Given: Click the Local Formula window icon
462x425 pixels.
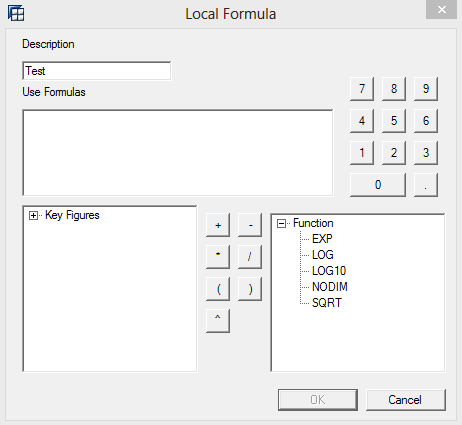Looking at the screenshot, I should pyautogui.click(x=16, y=14).
